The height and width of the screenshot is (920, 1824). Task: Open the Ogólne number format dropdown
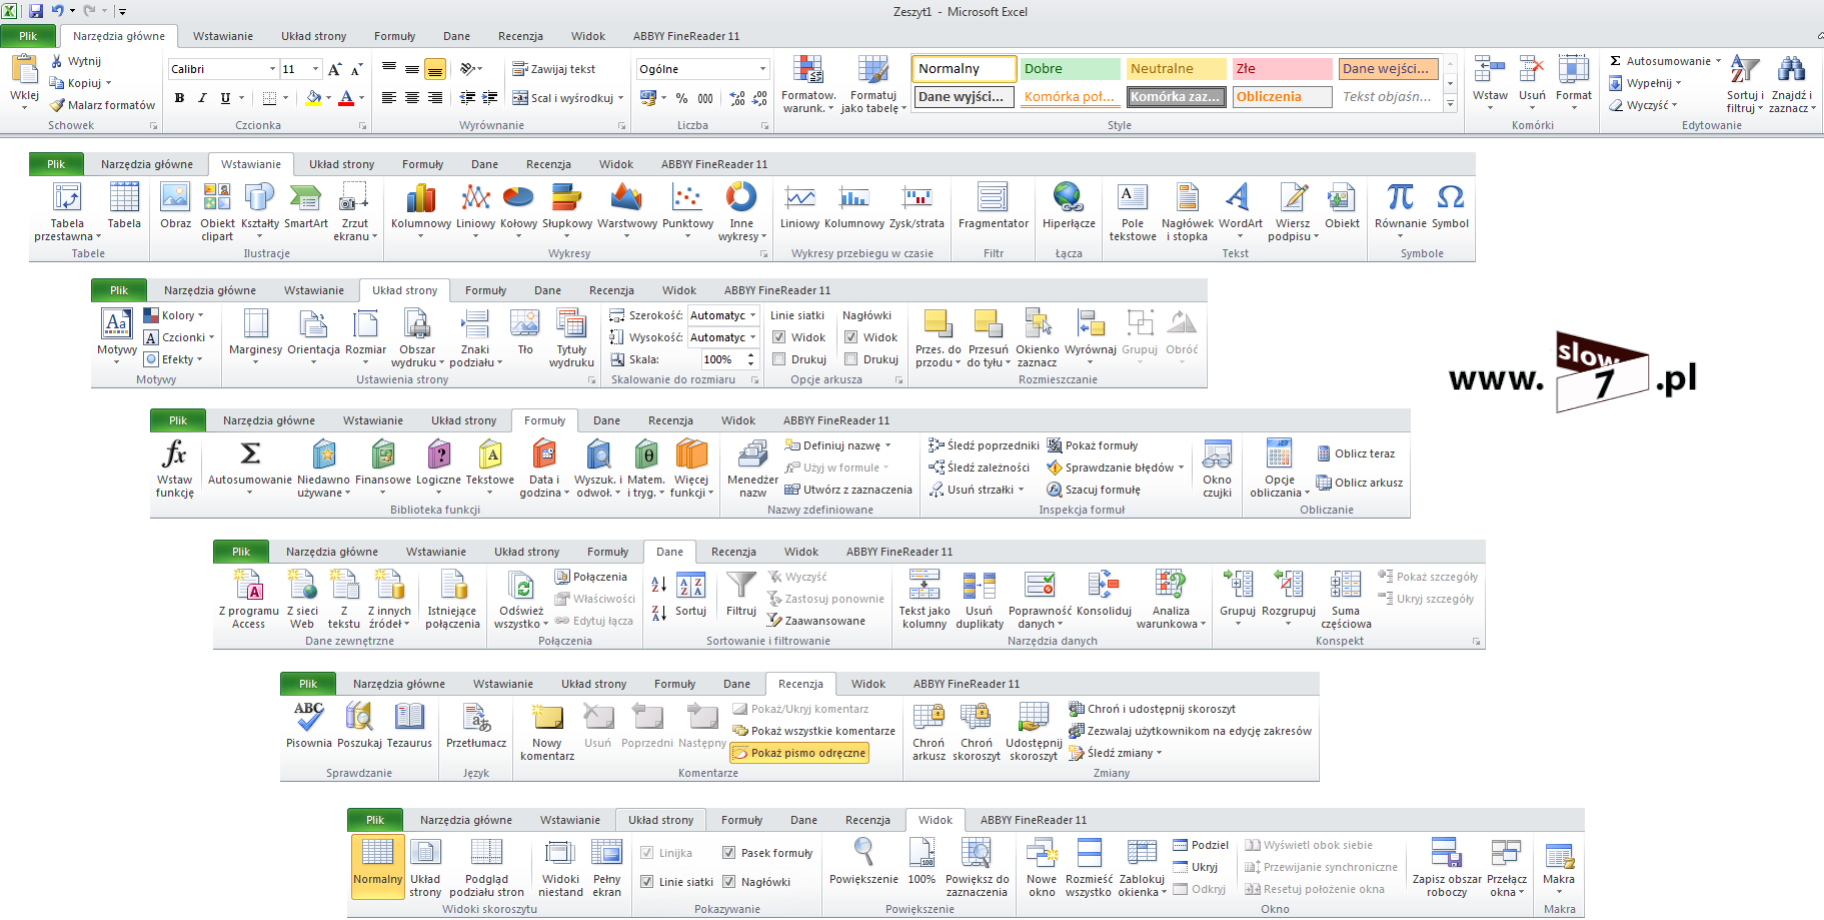(x=762, y=69)
